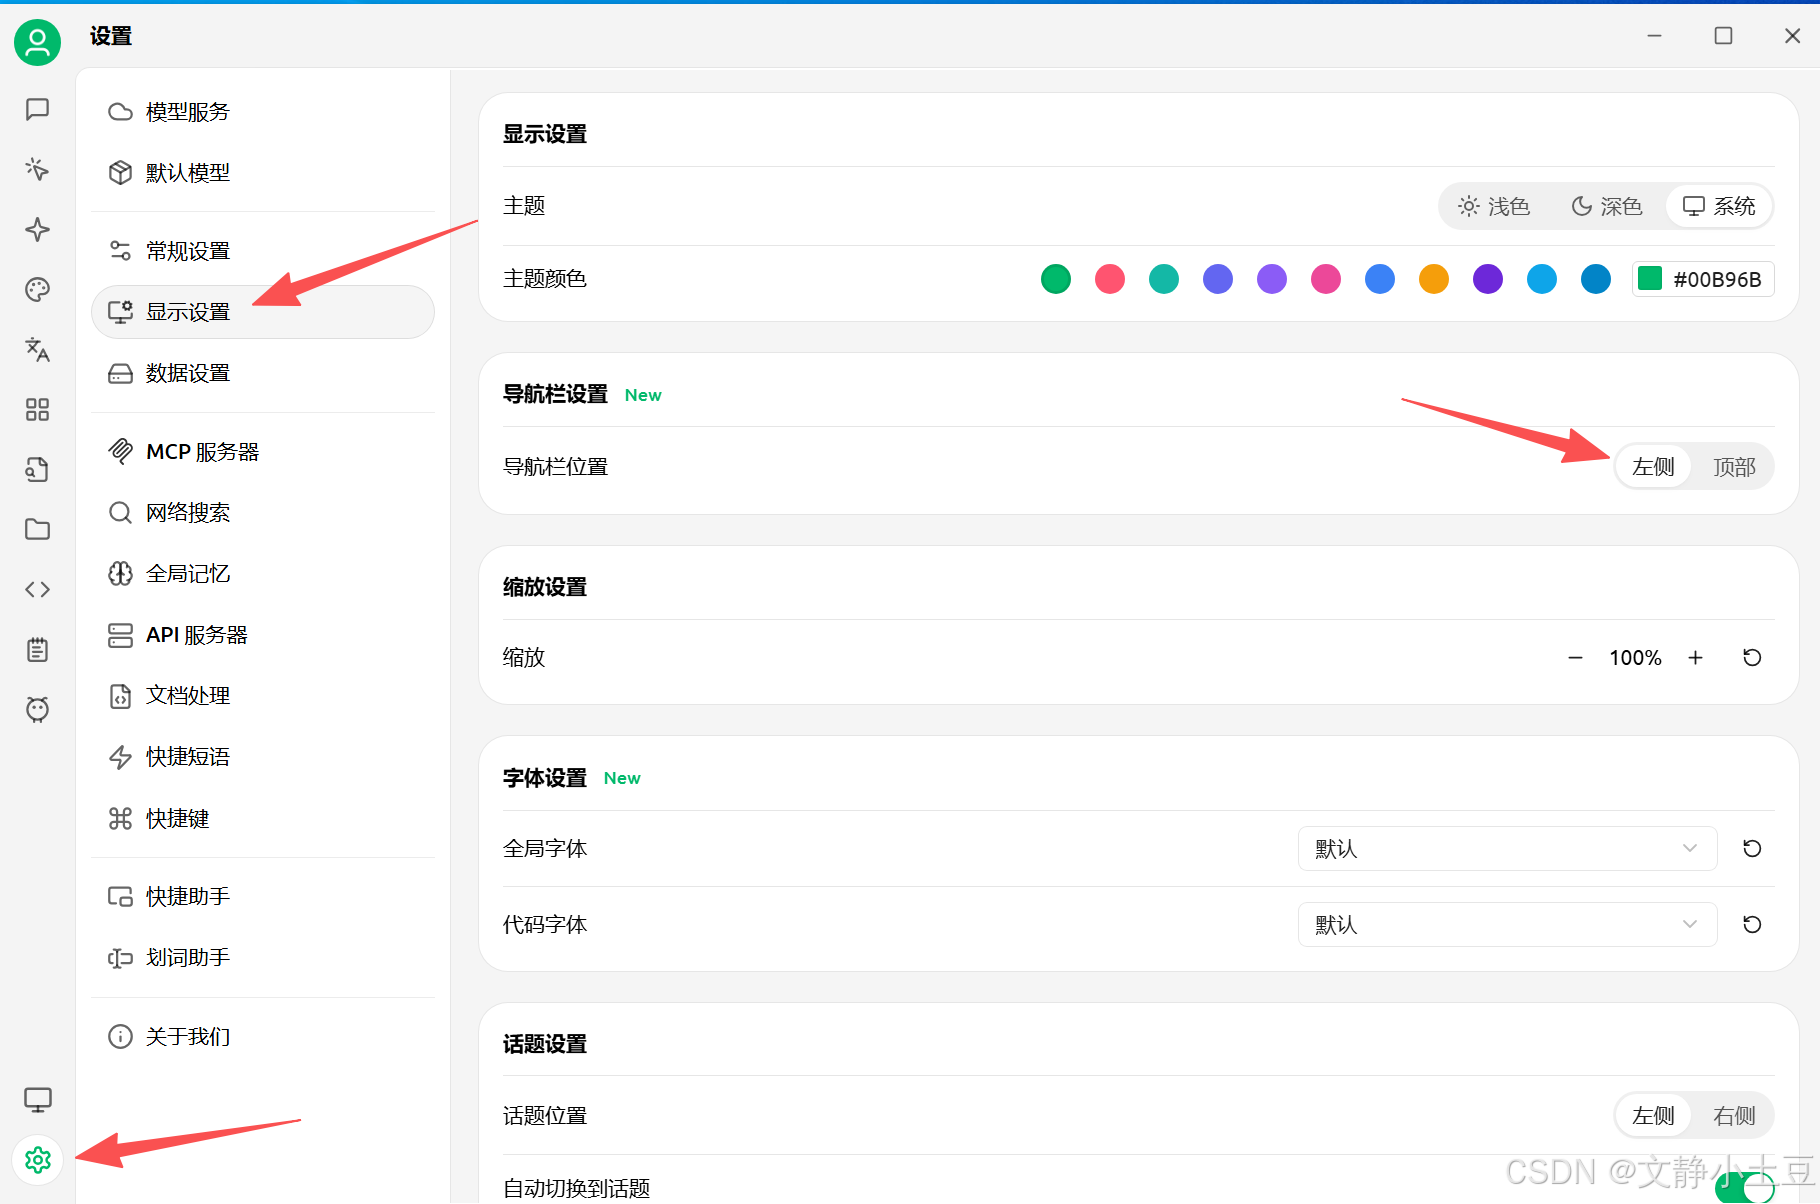Image resolution: width=1820 pixels, height=1204 pixels.
Task: Open 数据设置 settings page
Action: click(x=263, y=373)
